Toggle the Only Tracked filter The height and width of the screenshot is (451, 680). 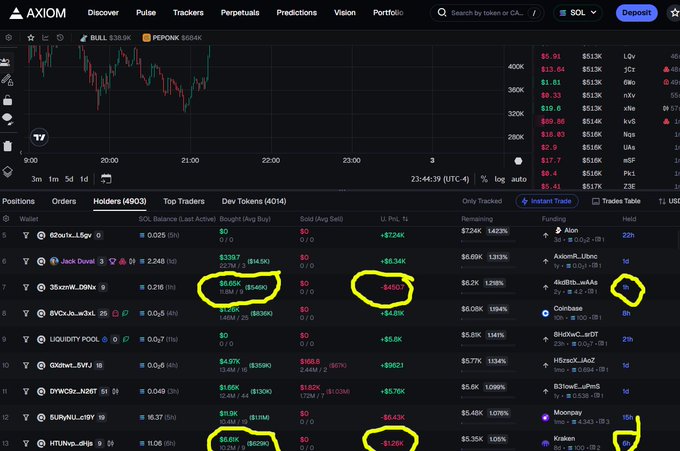tap(482, 201)
